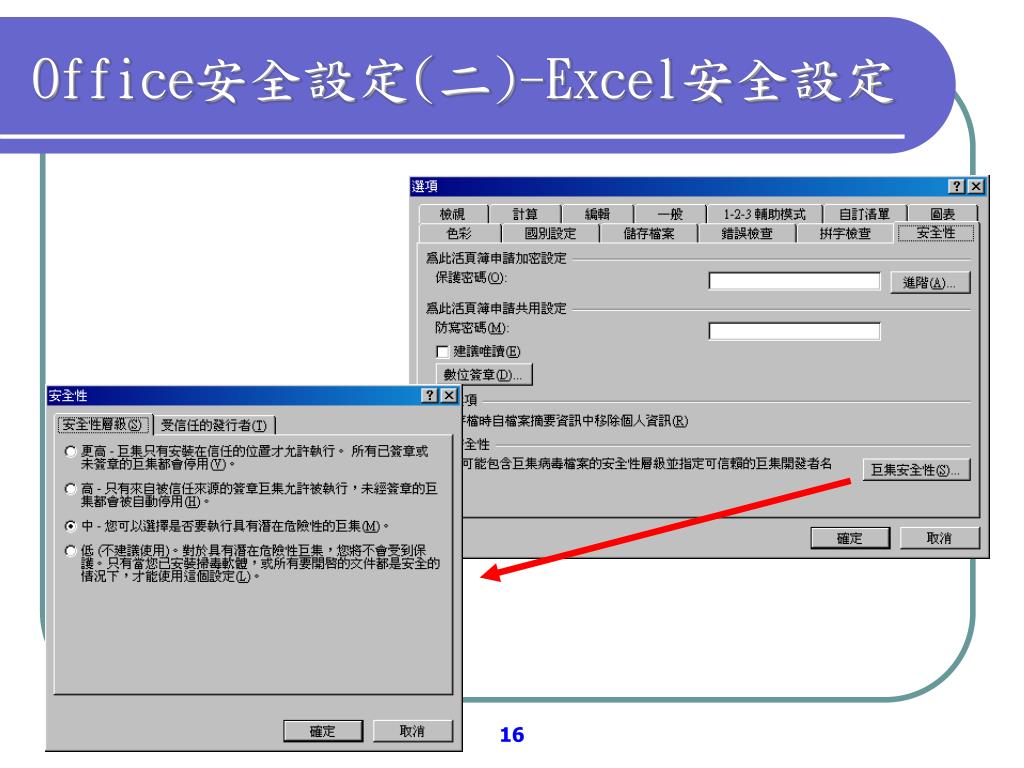Choose the 更高 security level radio
The height and width of the screenshot is (768, 1024).
click(71, 451)
